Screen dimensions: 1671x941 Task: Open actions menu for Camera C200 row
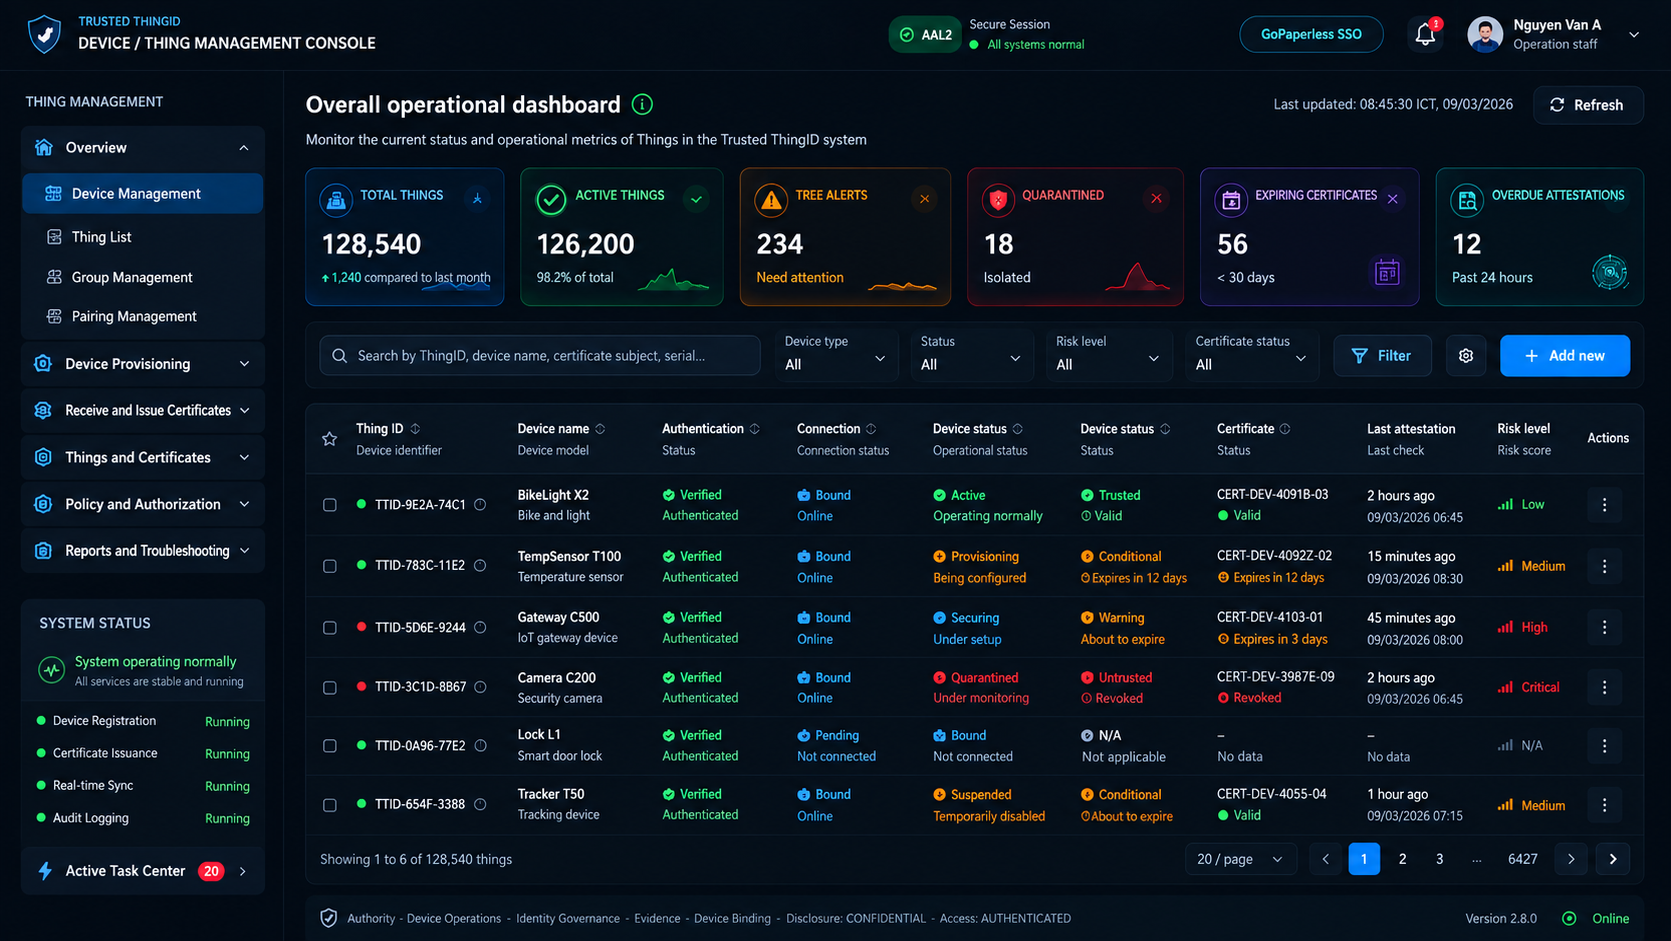[x=1605, y=687]
